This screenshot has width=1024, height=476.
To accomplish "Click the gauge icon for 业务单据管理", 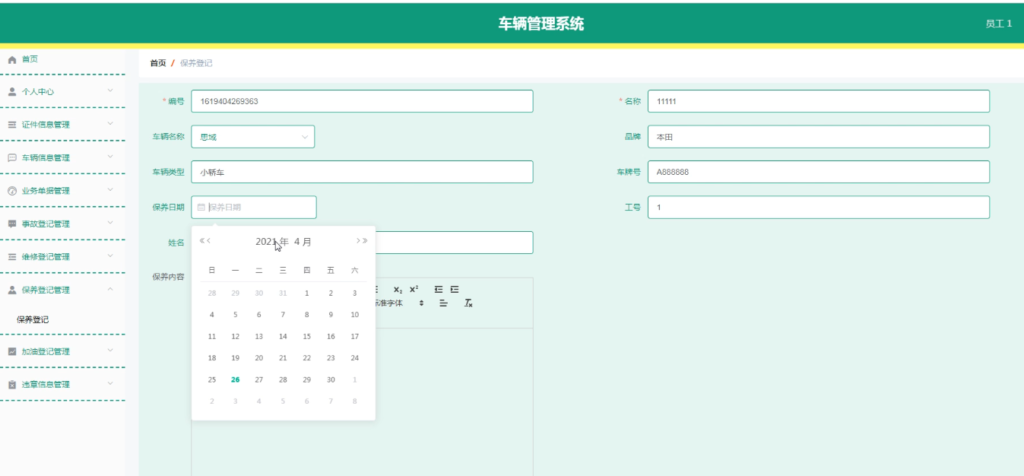I will 12,191.
